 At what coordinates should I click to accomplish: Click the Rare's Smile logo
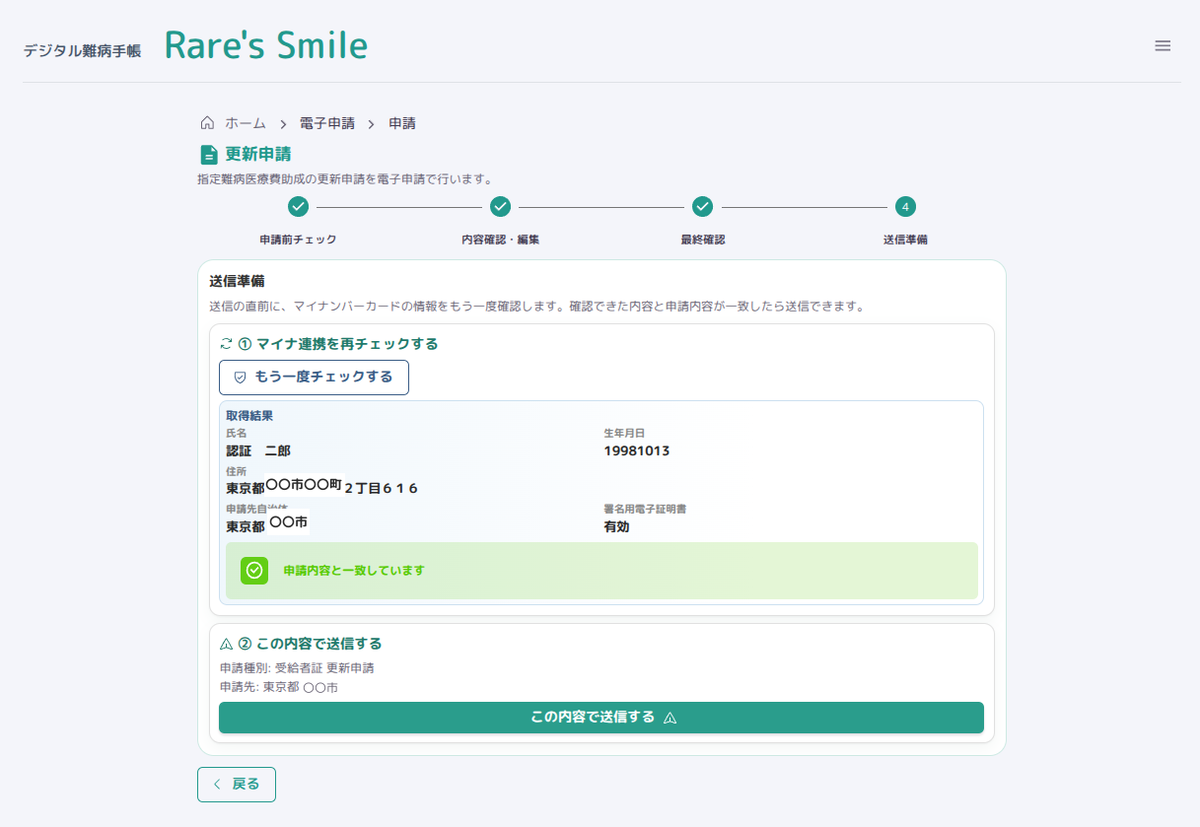click(266, 45)
